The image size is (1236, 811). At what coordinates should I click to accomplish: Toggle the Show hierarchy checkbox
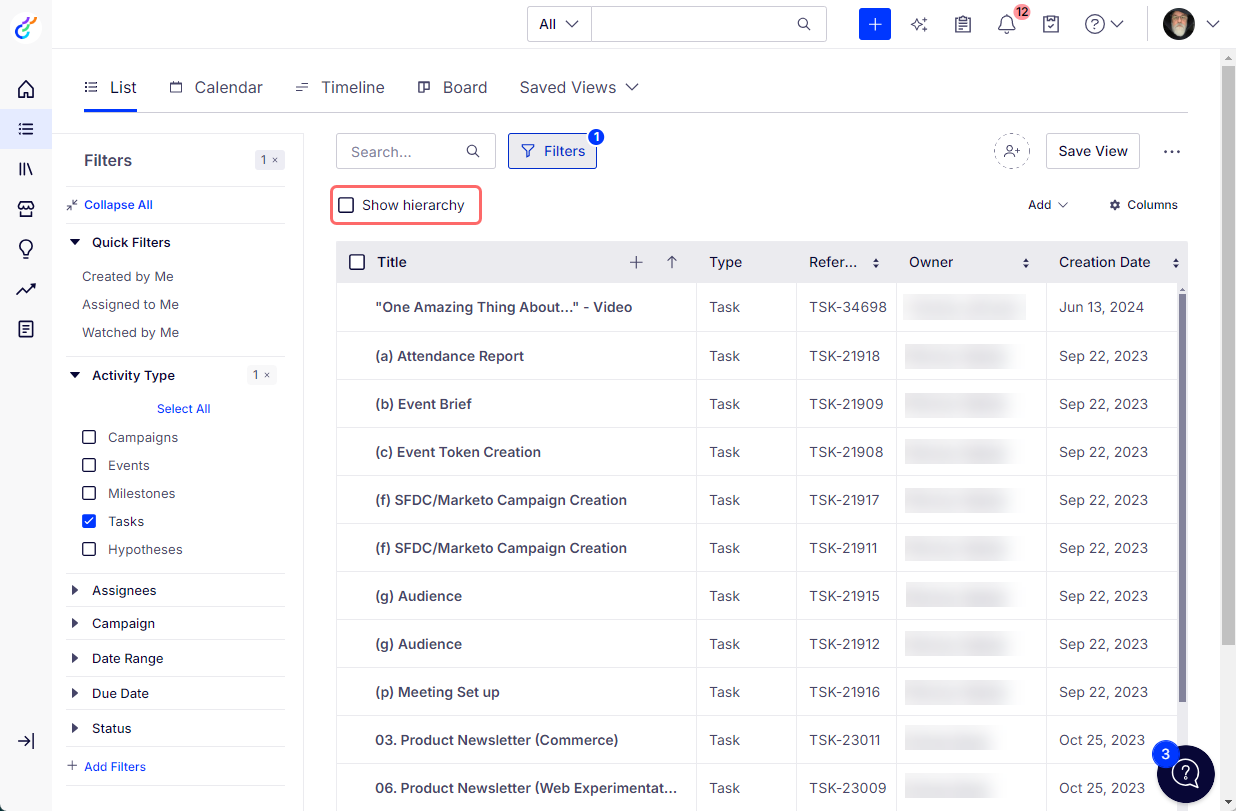tap(346, 205)
